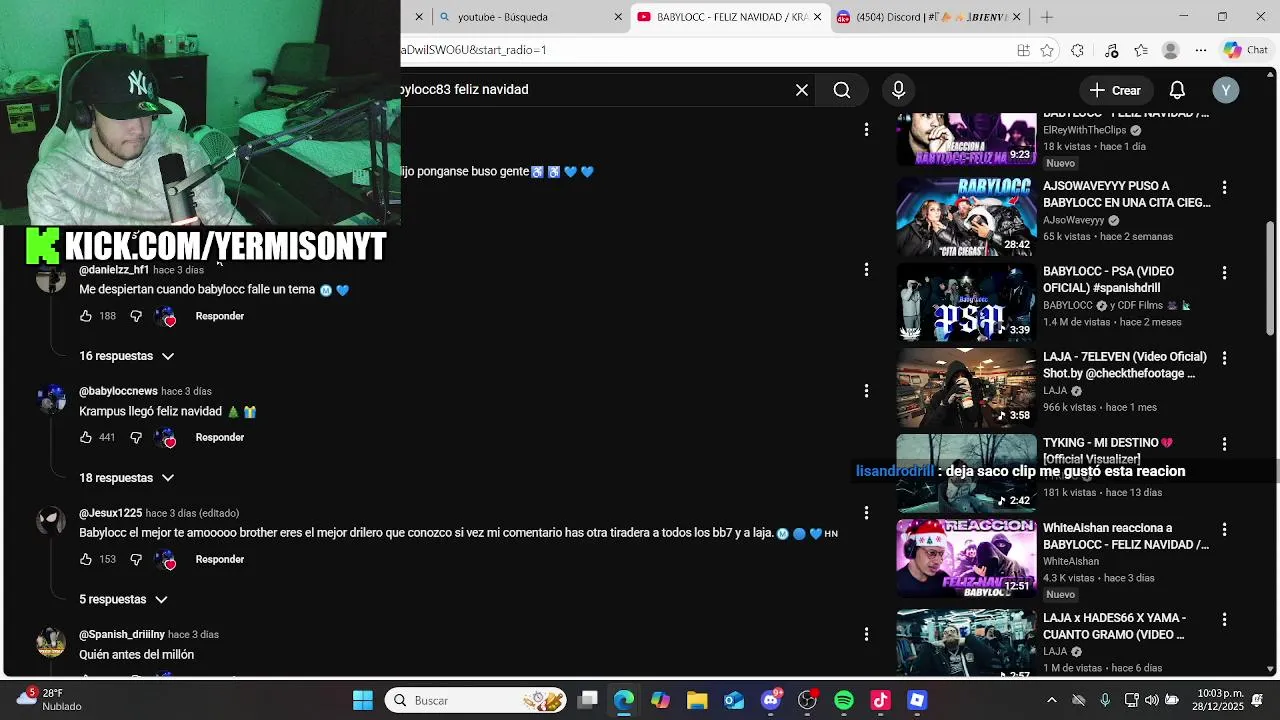Click the YouTube search magnifier button

(842, 90)
